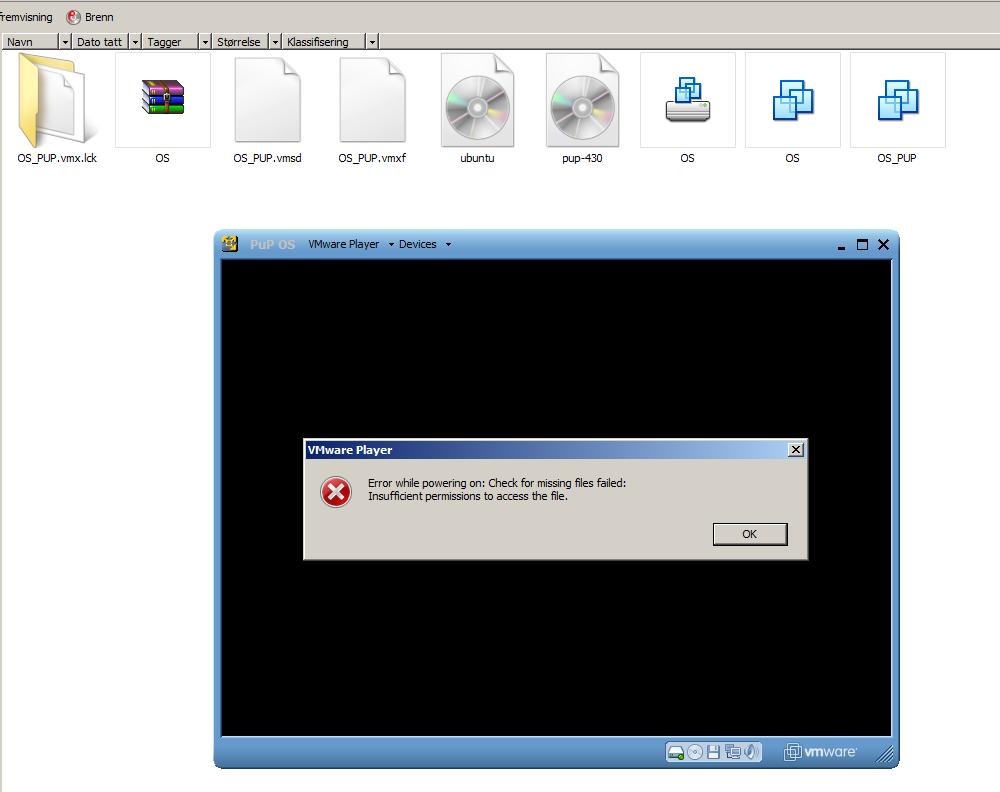Sort files by the Navn column
Viewport: 1000px width, 792px height.
point(29,41)
